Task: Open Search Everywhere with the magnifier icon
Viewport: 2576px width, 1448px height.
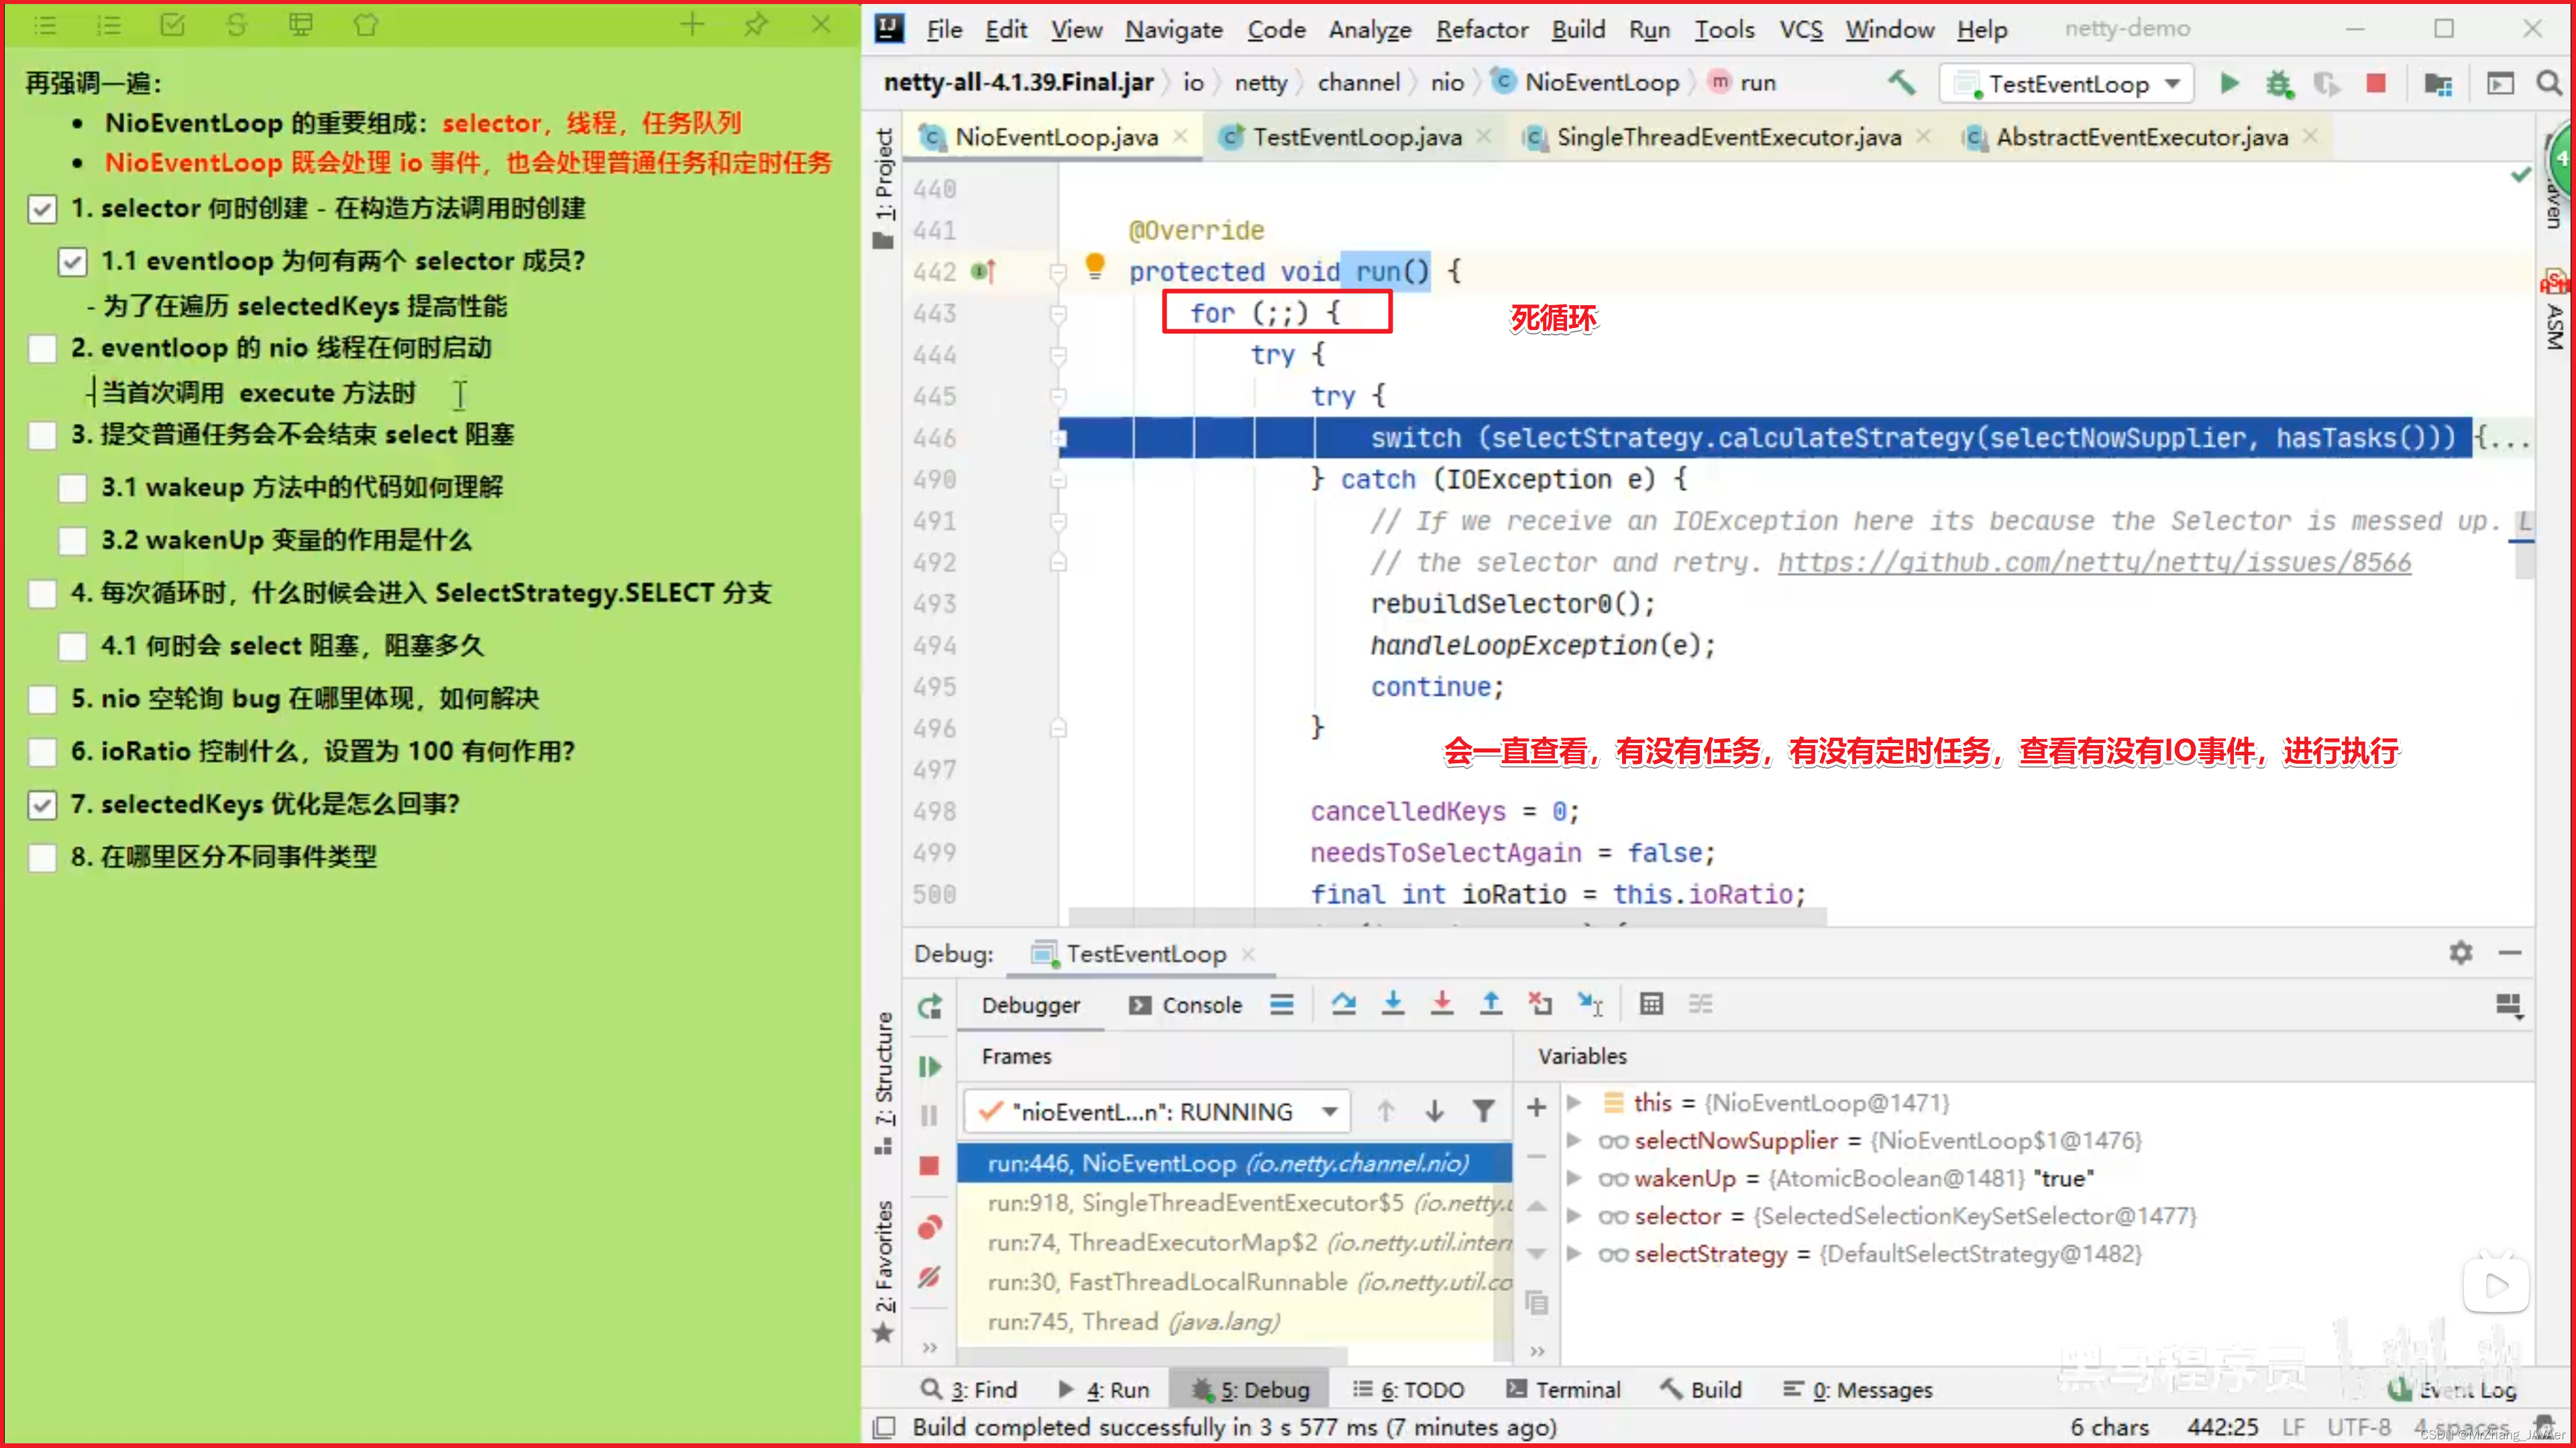Action: click(x=2549, y=83)
